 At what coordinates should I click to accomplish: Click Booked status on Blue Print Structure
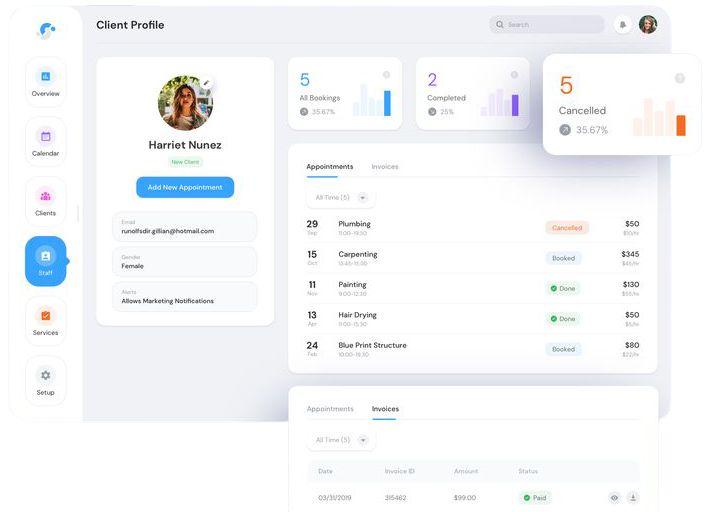click(564, 349)
